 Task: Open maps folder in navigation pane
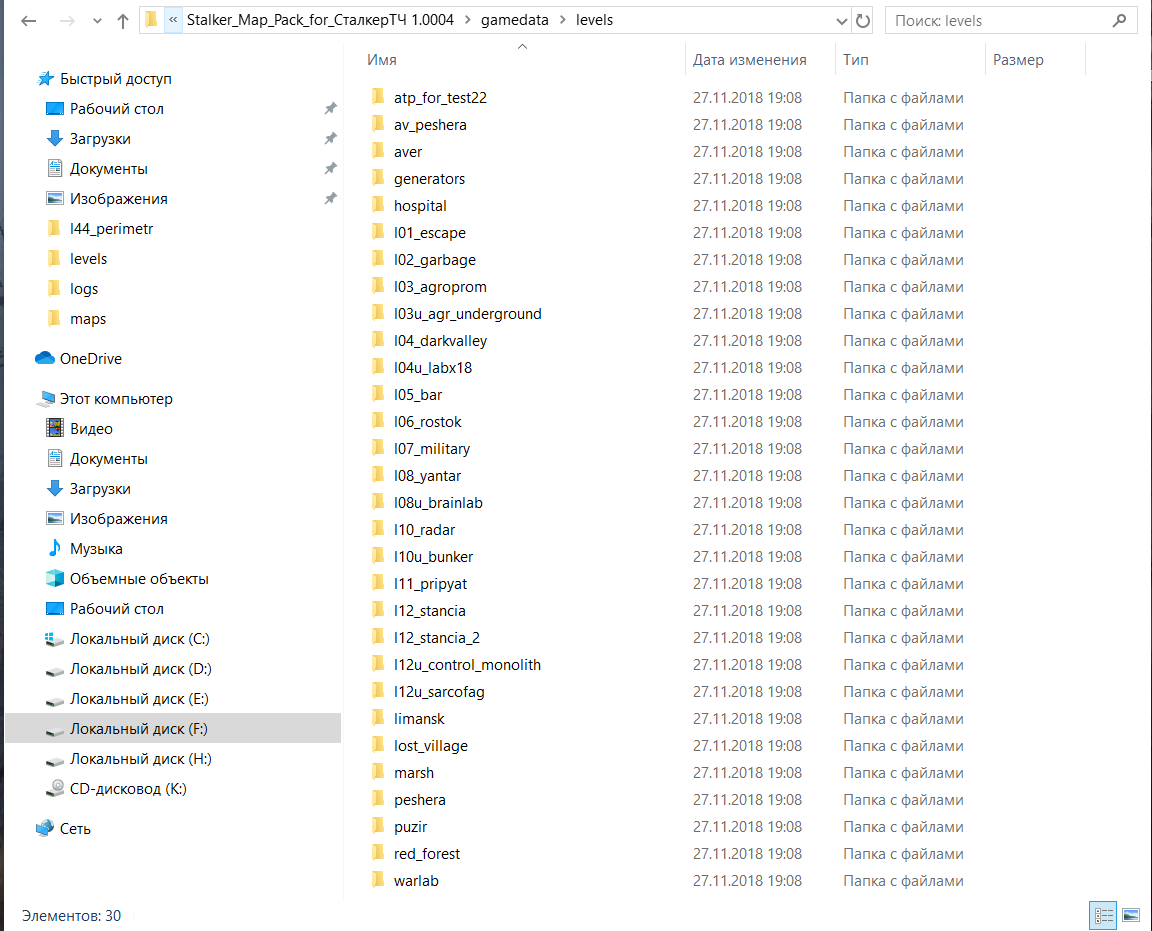click(x=87, y=319)
